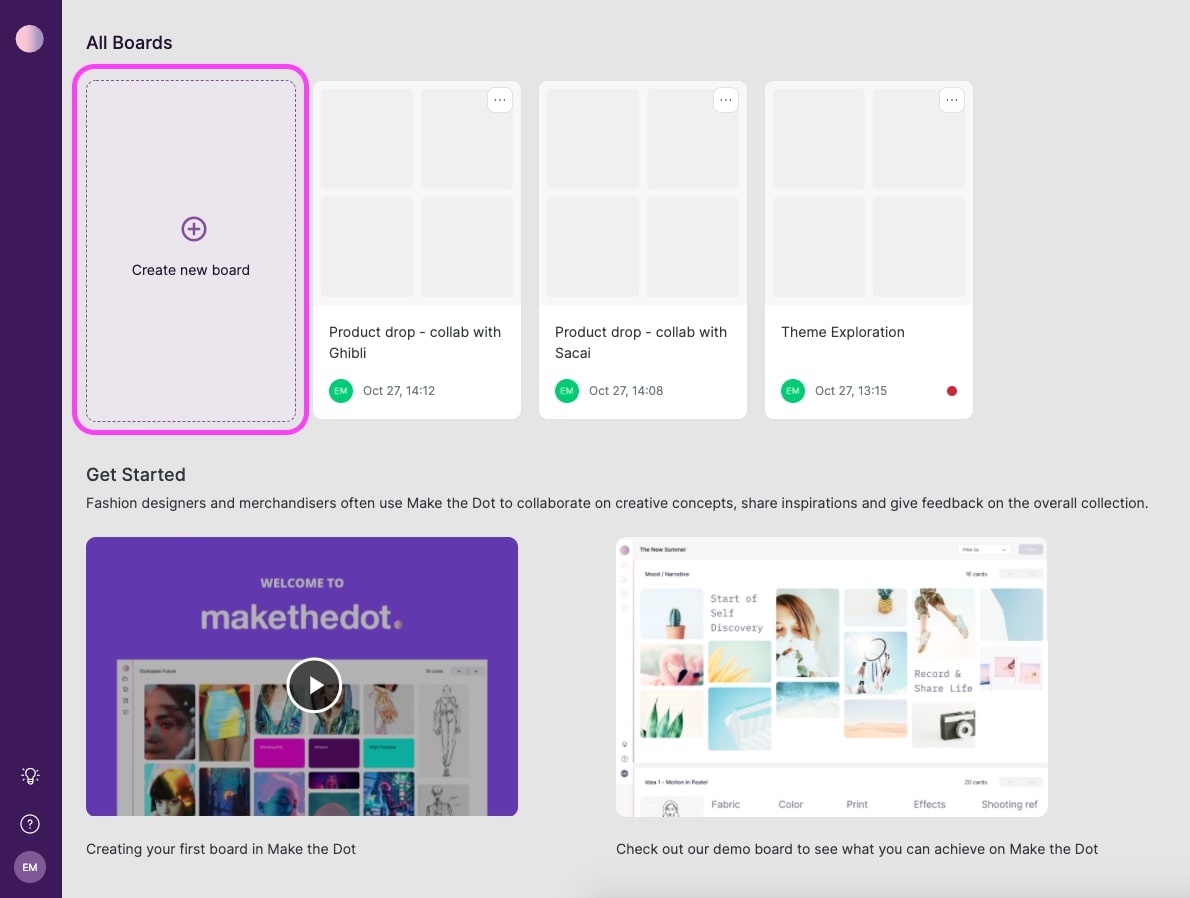Open options menu on the Sacai board
The width and height of the screenshot is (1190, 898).
point(726,99)
